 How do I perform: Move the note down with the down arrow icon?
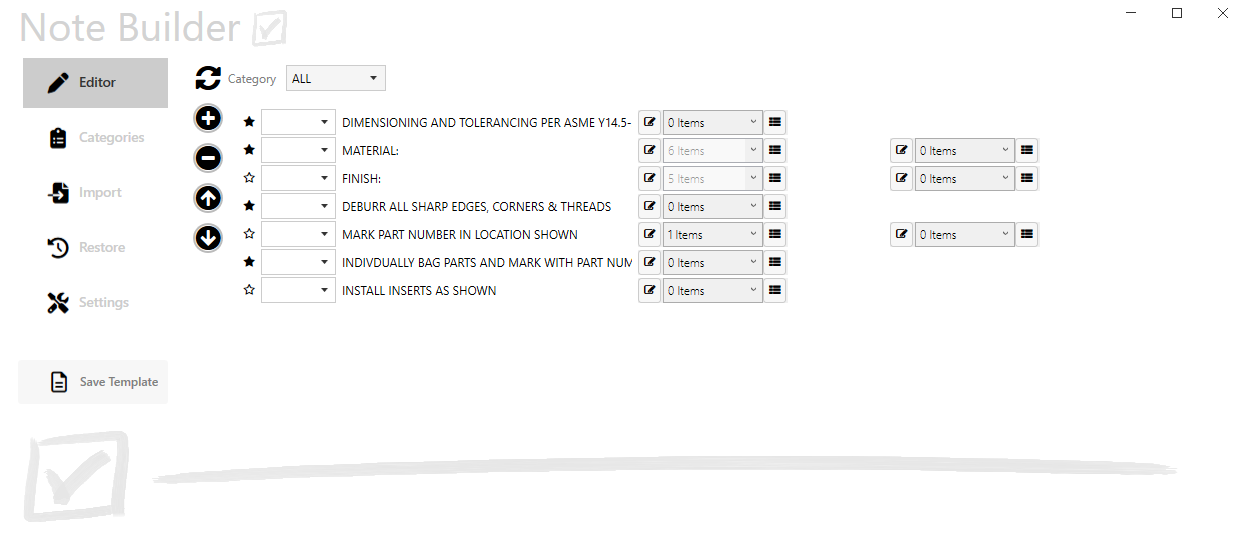click(x=208, y=238)
